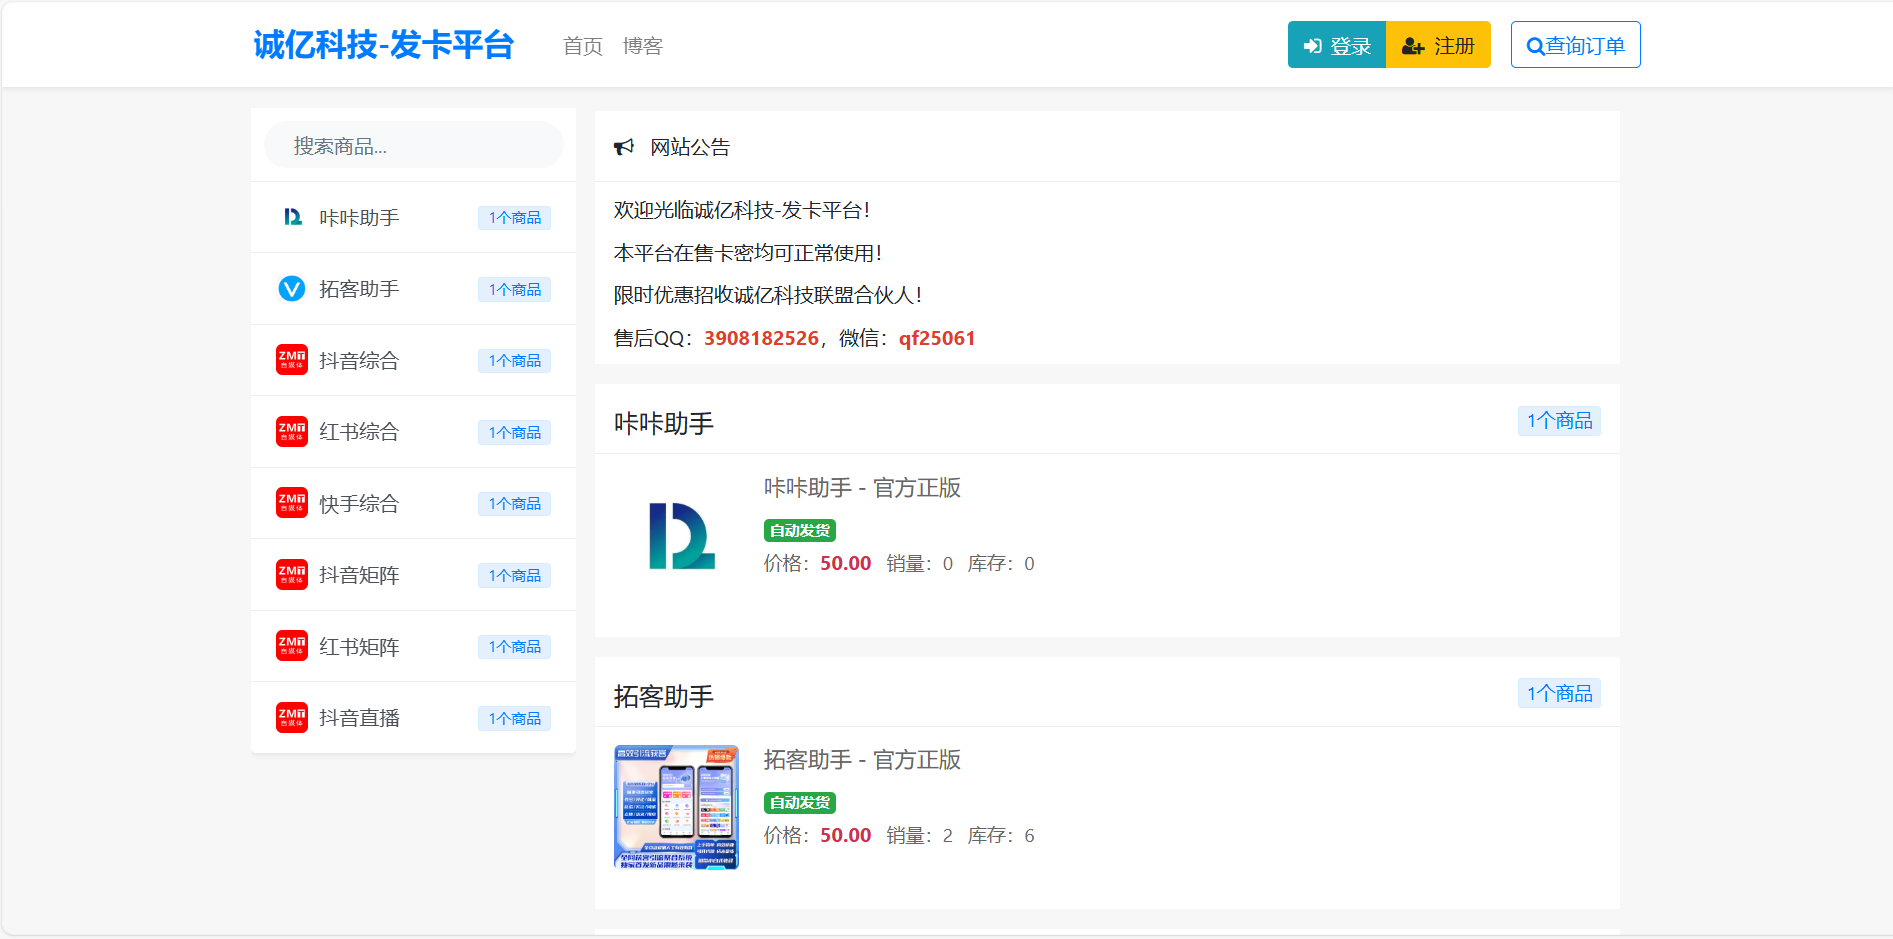This screenshot has height=939, width=1893.
Task: Click 本平台在售卡密均可正常使用! line
Action: pos(748,253)
